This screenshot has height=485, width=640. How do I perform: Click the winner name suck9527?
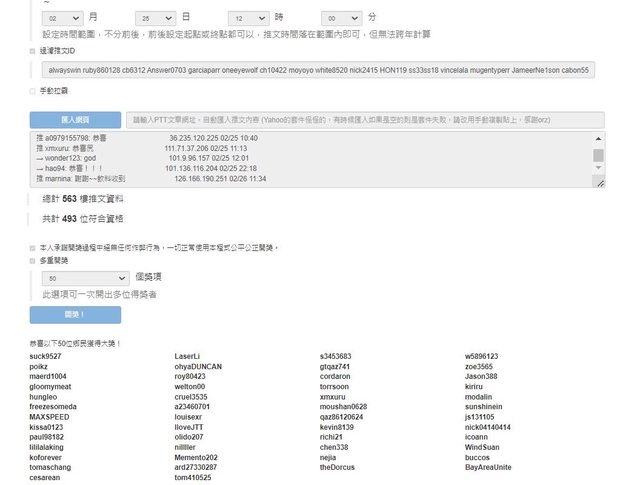coord(45,356)
